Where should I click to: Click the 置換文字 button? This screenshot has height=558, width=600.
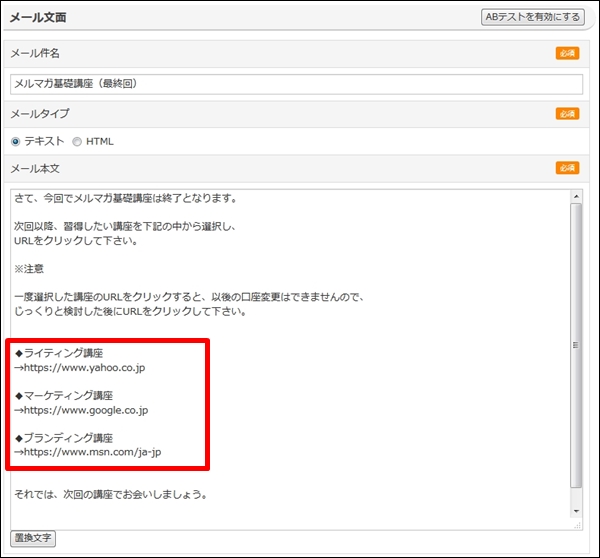[x=33, y=538]
